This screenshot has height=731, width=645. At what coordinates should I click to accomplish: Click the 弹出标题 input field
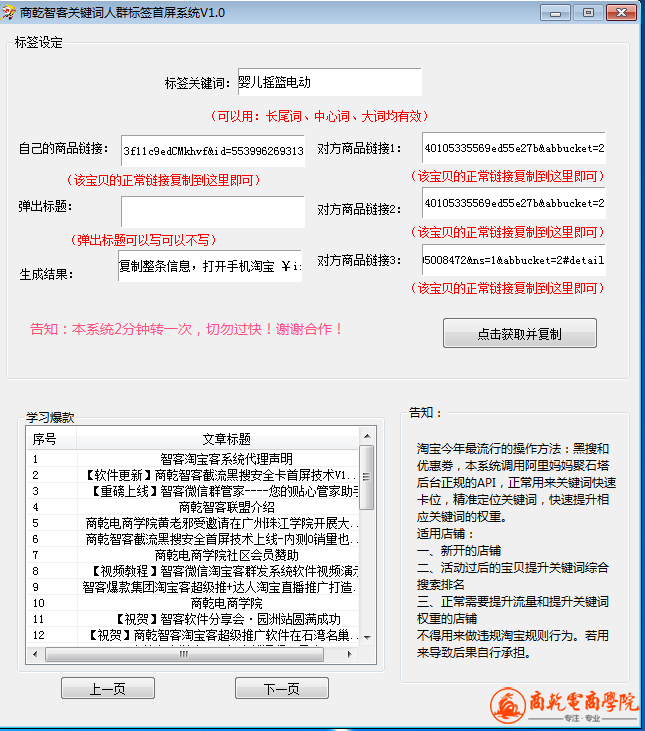pyautogui.click(x=213, y=212)
